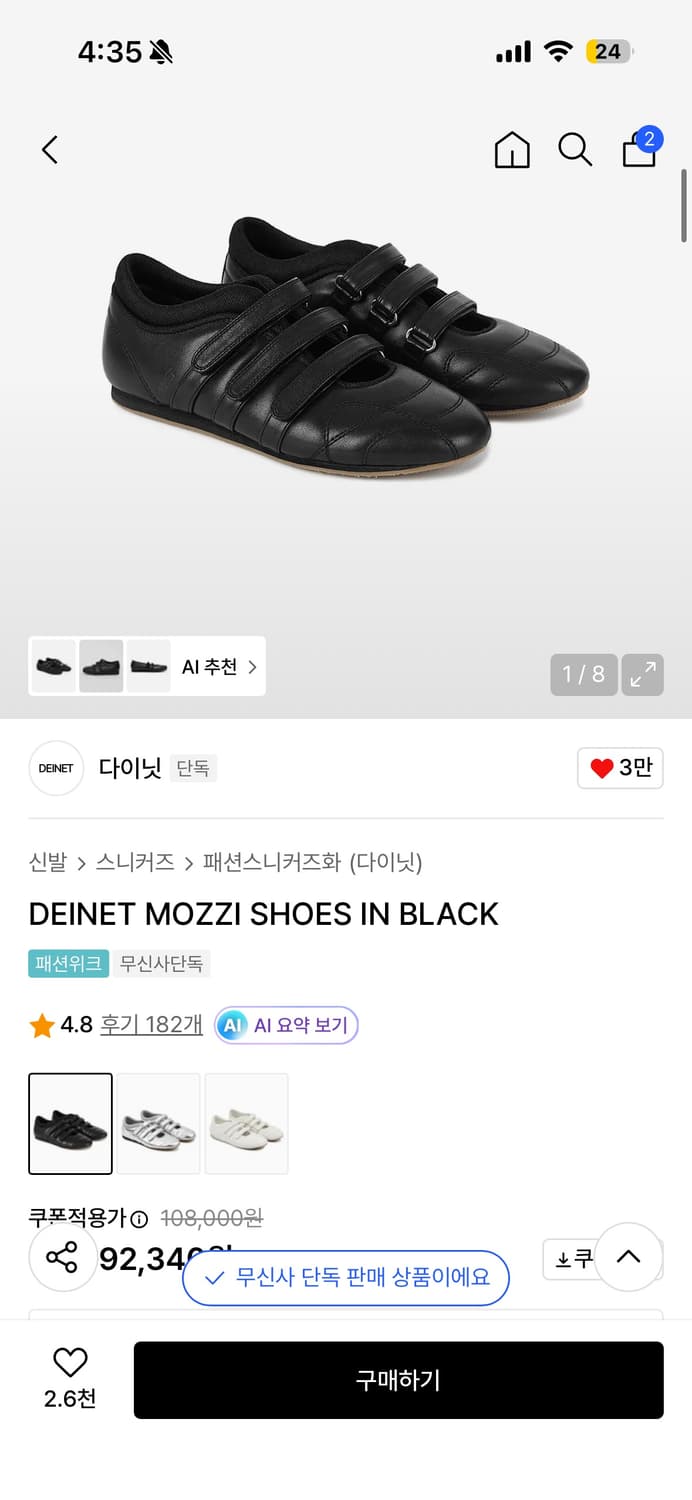The width and height of the screenshot is (692, 1500).
Task: Click the DEINET brand logo circle
Action: point(55,767)
